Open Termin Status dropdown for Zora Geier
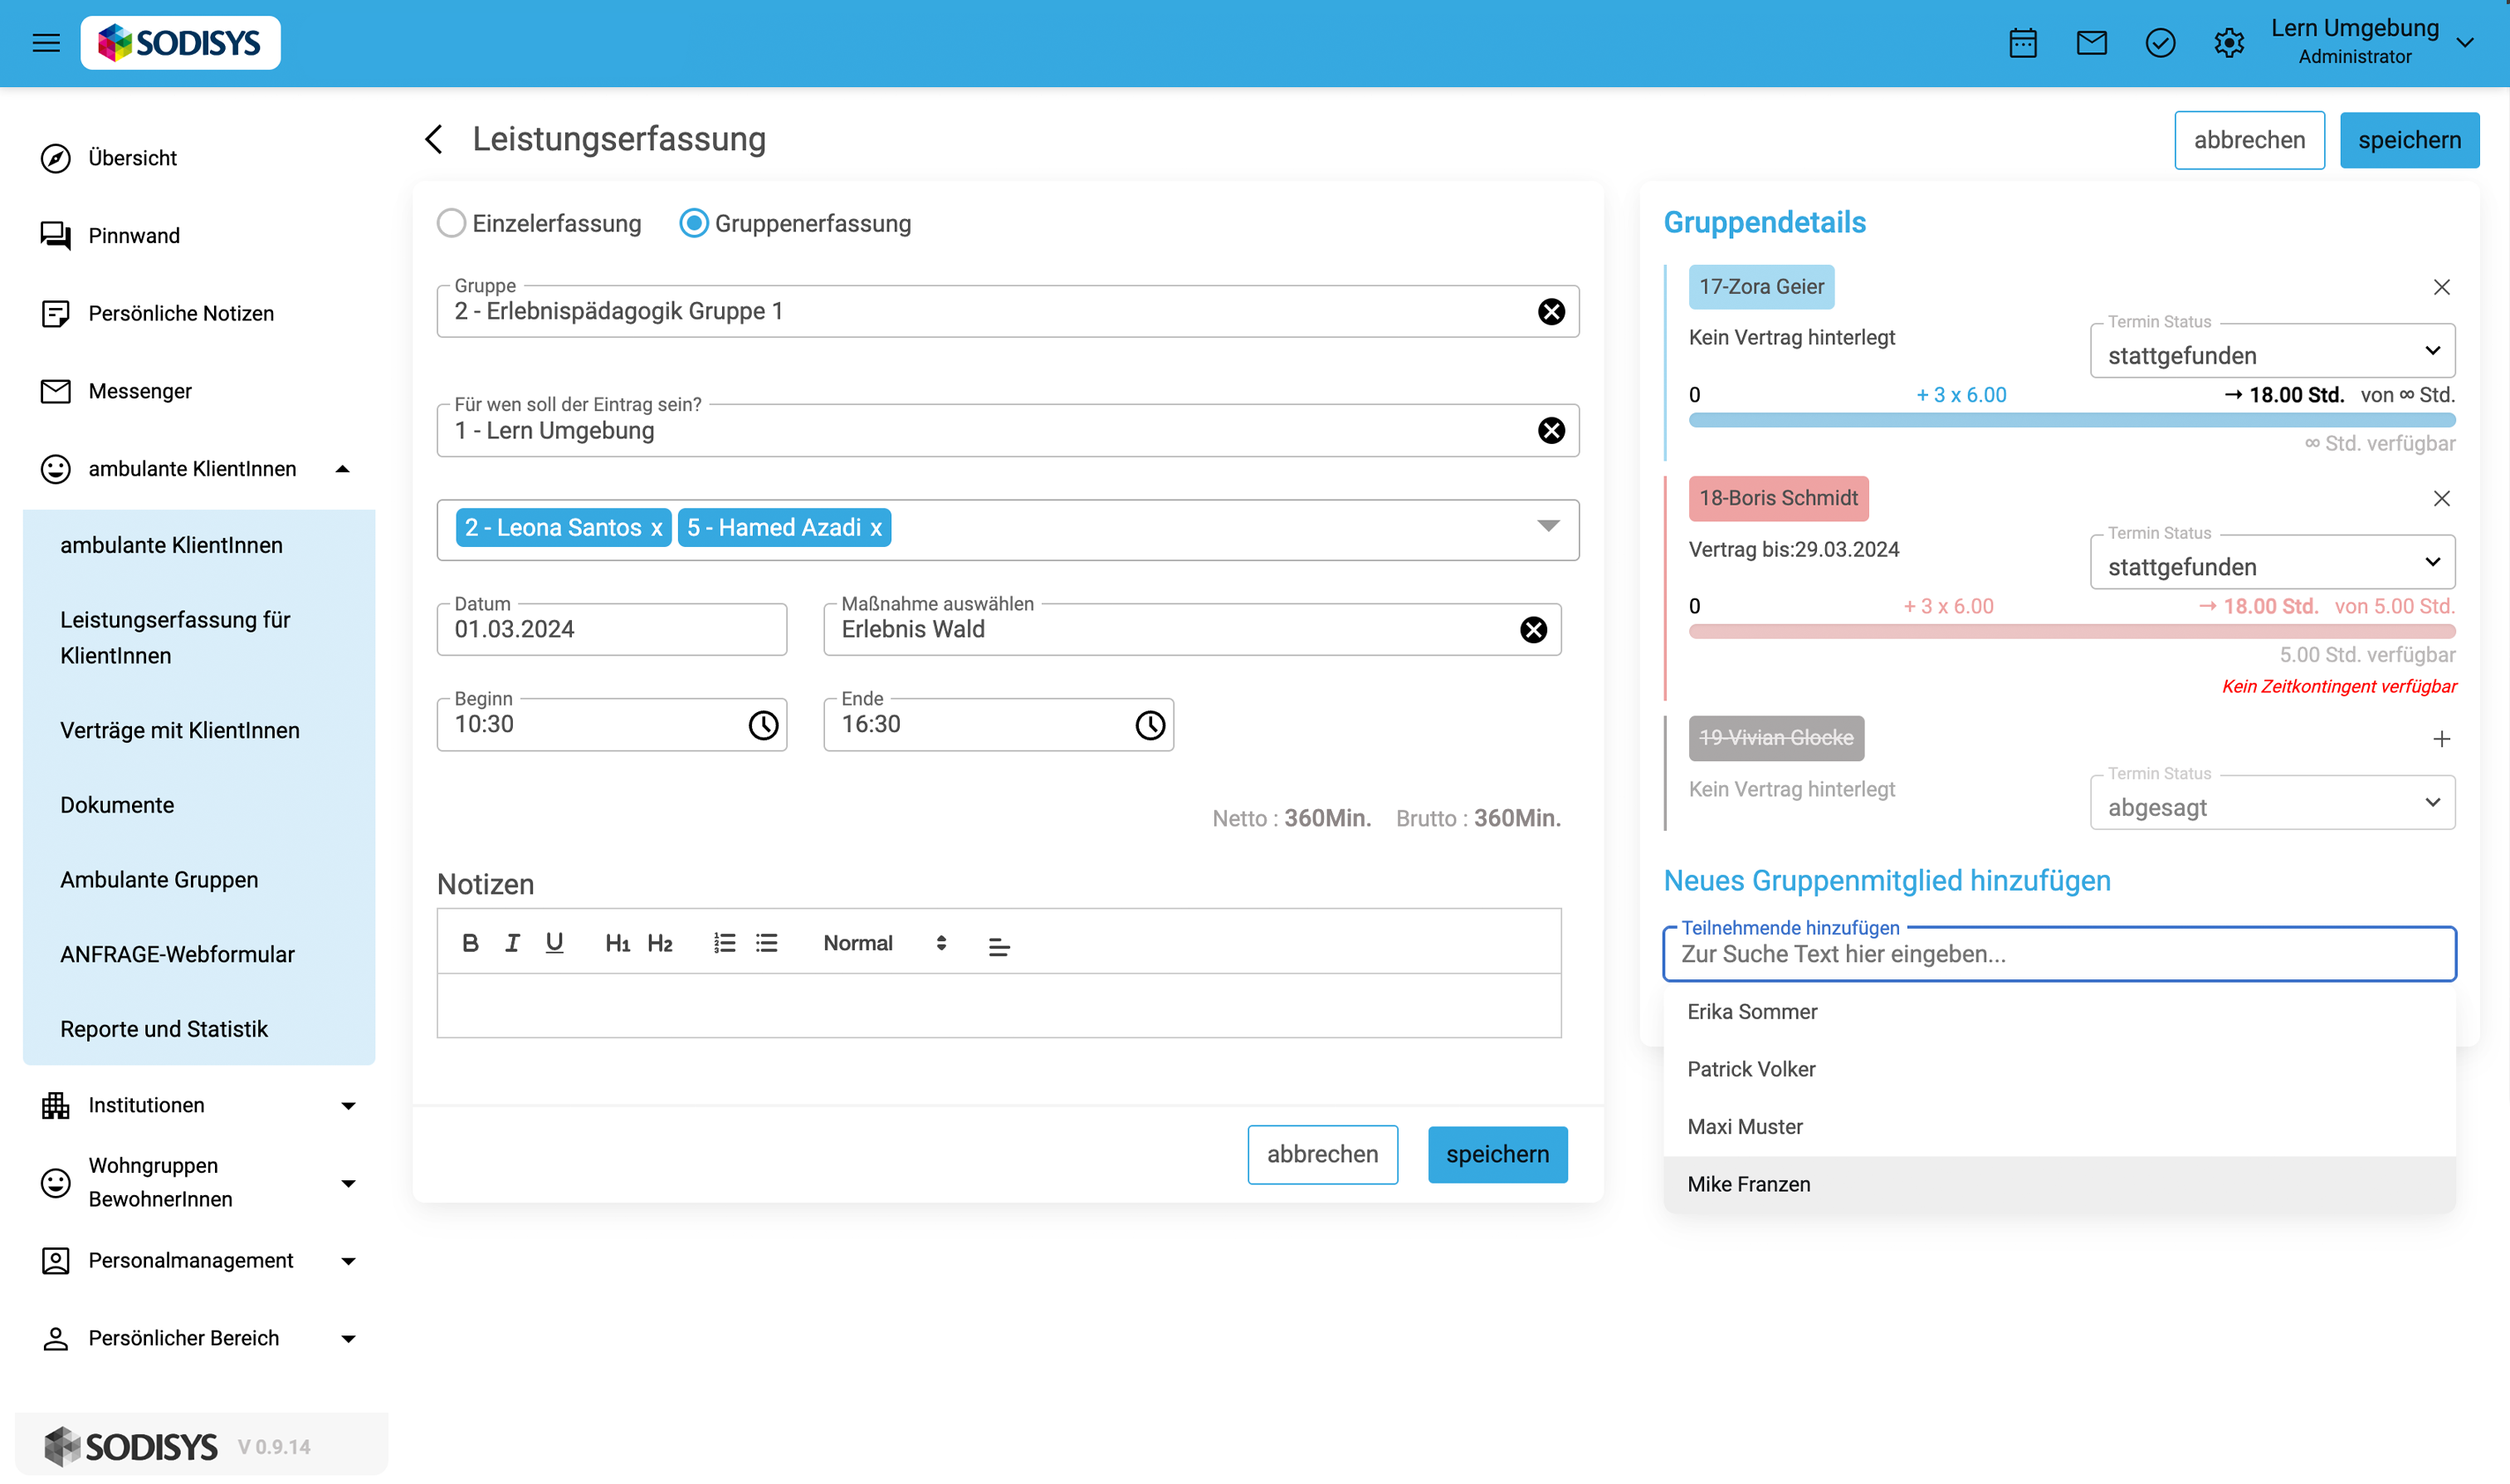This screenshot has width=2510, height=1484. 2272,351
